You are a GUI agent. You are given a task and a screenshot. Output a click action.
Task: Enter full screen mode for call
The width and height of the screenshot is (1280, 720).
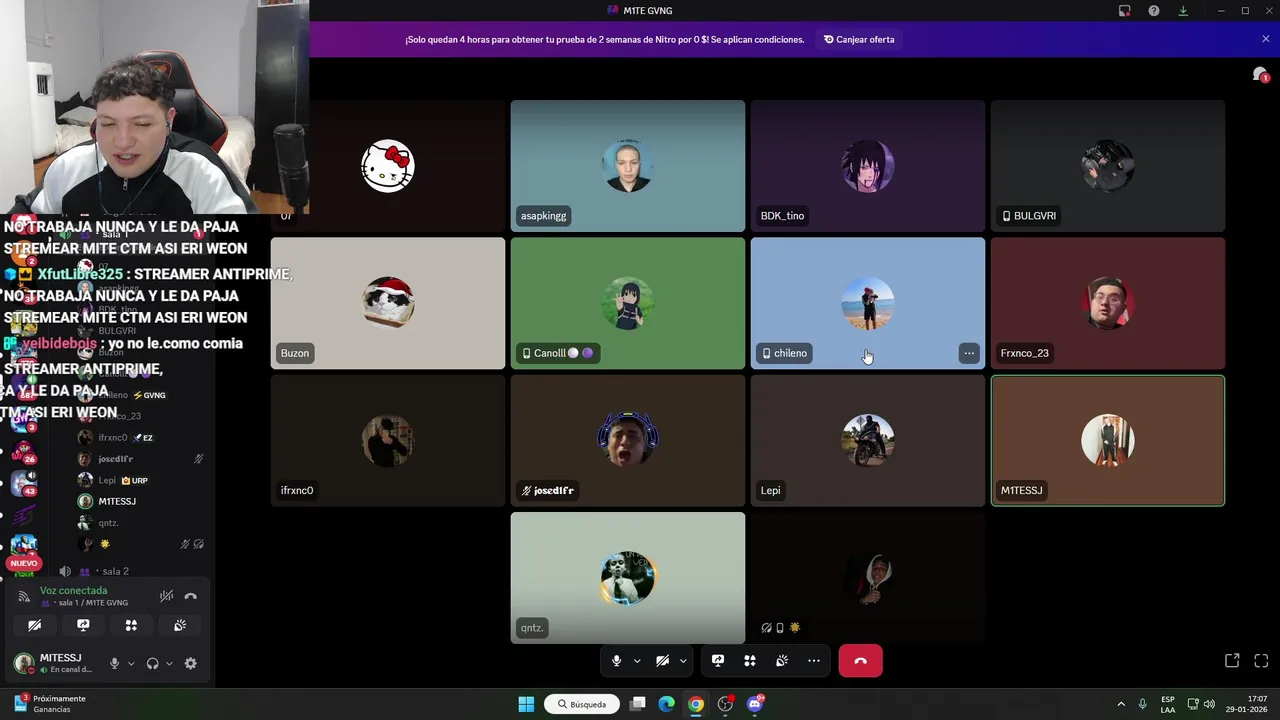tap(1261, 661)
